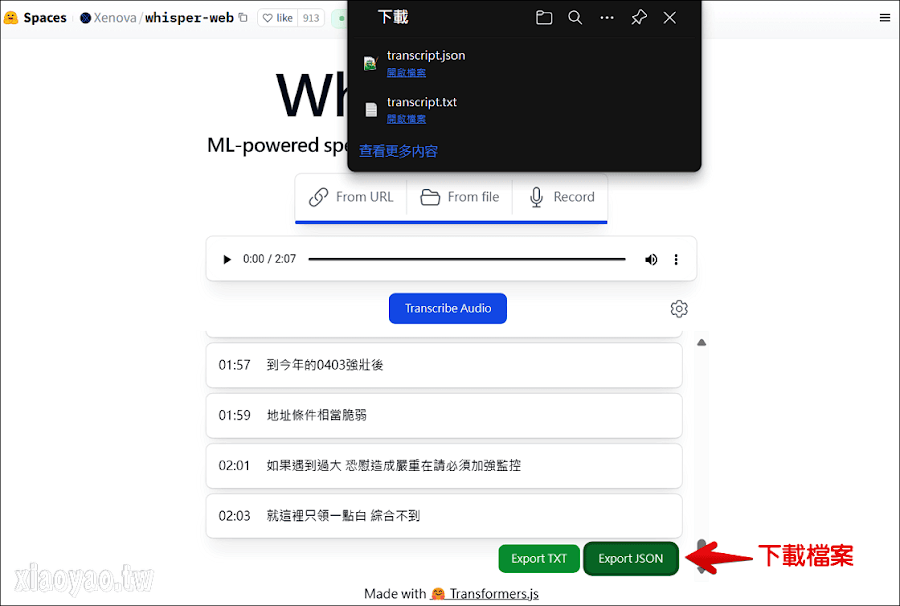
Task: Search downloads using magnifier icon
Action: click(x=575, y=18)
